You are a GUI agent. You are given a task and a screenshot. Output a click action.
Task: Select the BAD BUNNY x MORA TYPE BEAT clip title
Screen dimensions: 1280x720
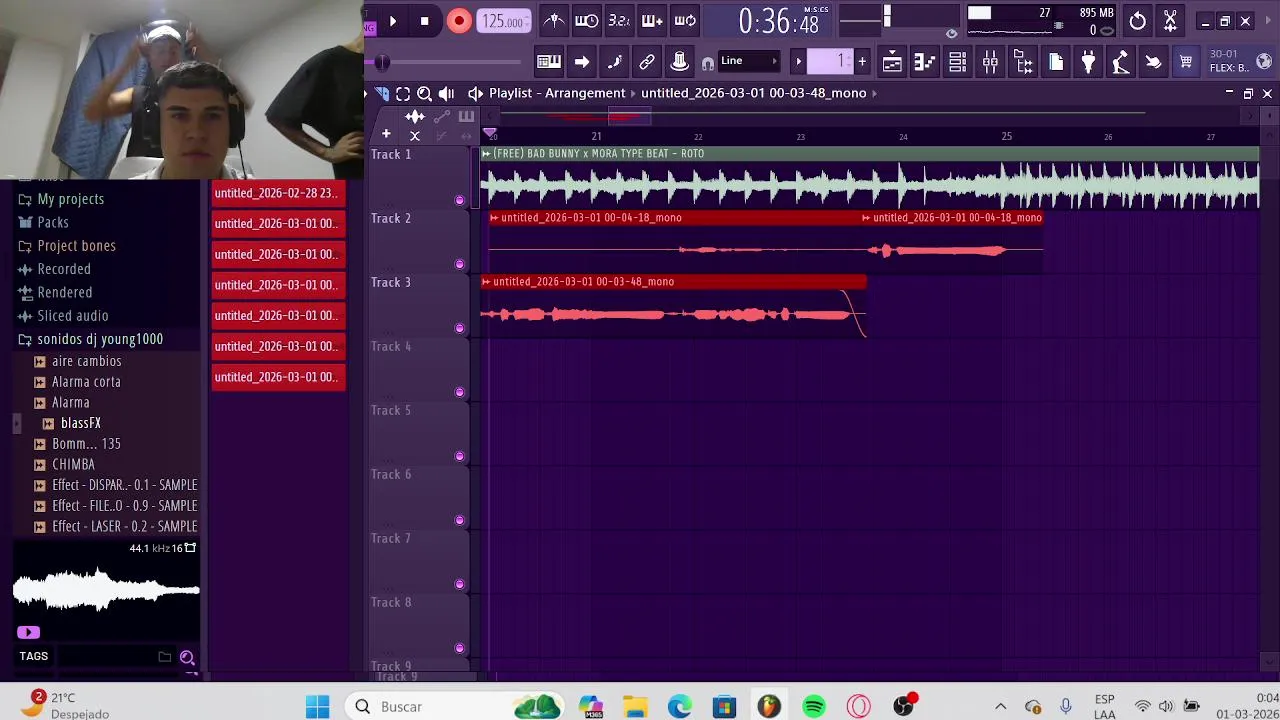click(x=598, y=153)
